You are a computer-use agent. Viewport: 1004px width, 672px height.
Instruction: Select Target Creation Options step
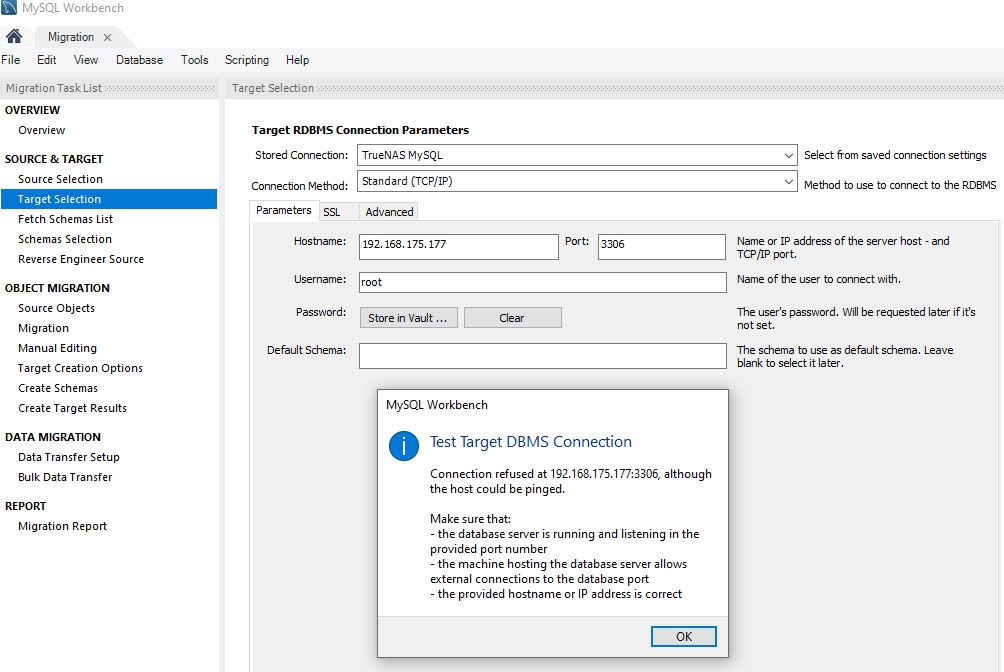tap(80, 368)
